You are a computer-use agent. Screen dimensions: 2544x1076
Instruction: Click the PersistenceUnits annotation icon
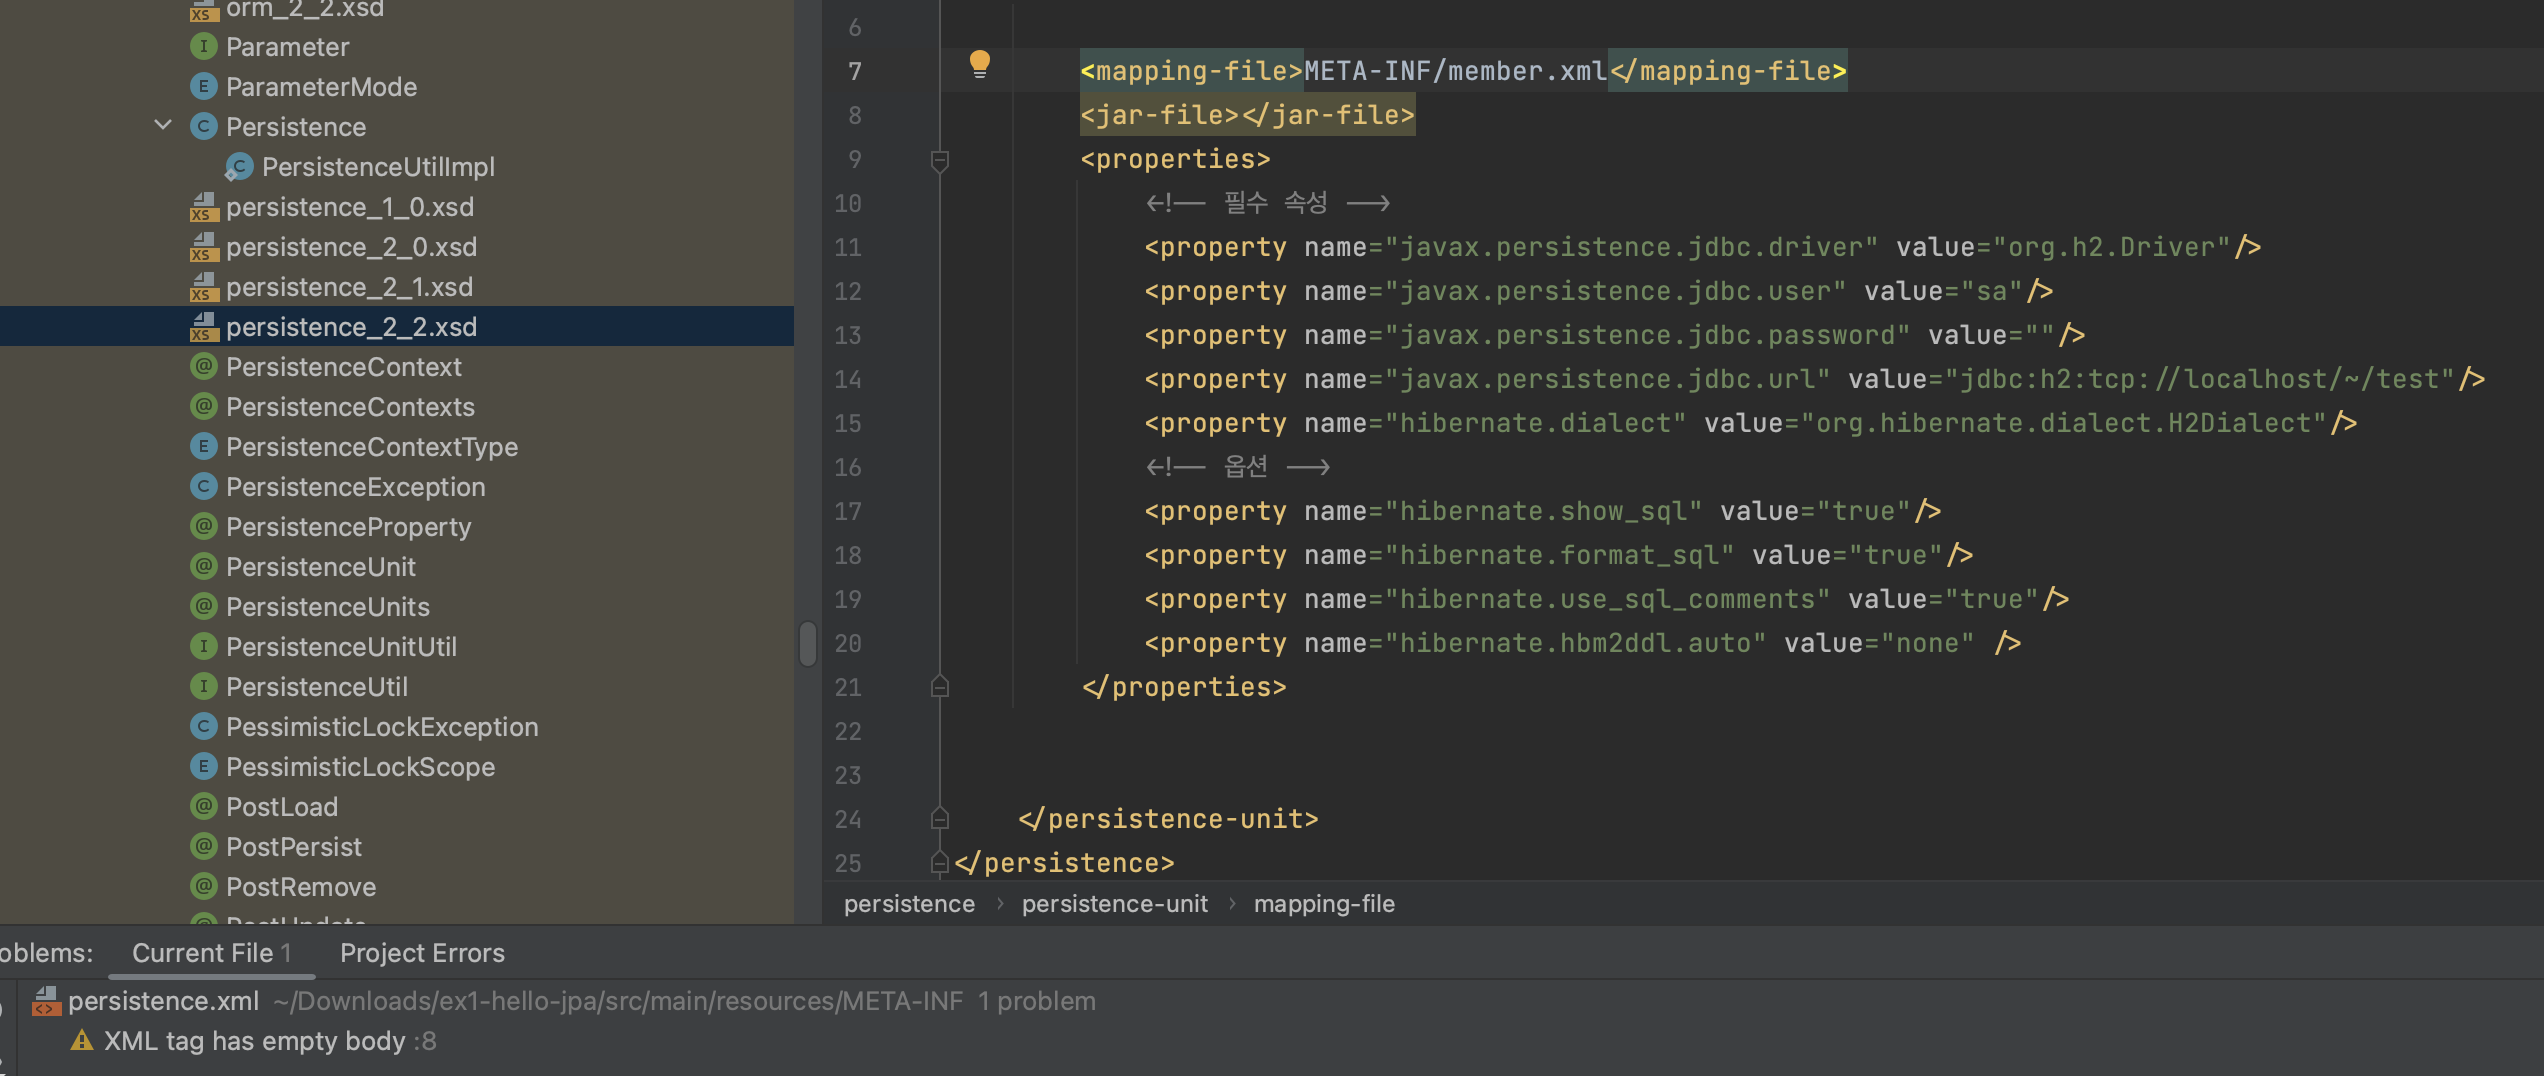204,606
